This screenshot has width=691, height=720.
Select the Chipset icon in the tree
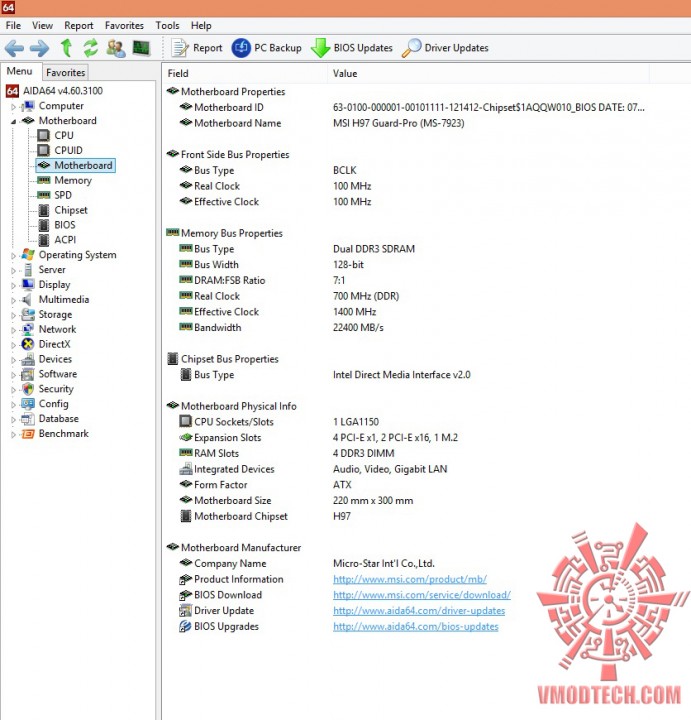(x=44, y=210)
